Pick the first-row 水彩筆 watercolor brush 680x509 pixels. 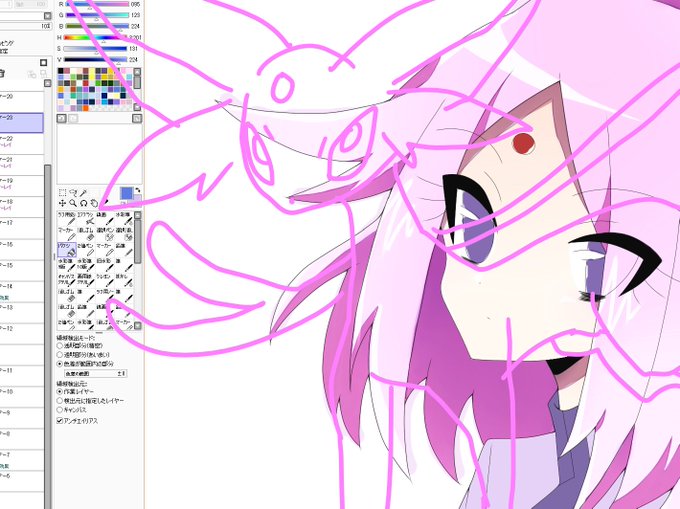click(x=124, y=219)
